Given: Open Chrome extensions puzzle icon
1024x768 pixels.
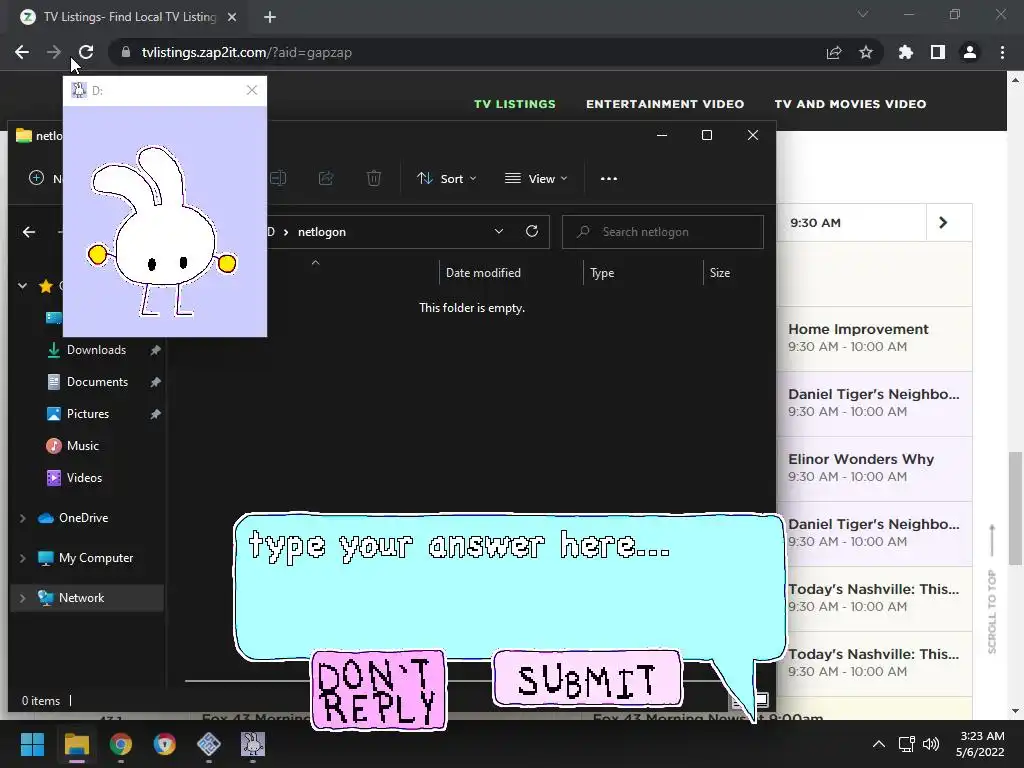Looking at the screenshot, I should [906, 52].
